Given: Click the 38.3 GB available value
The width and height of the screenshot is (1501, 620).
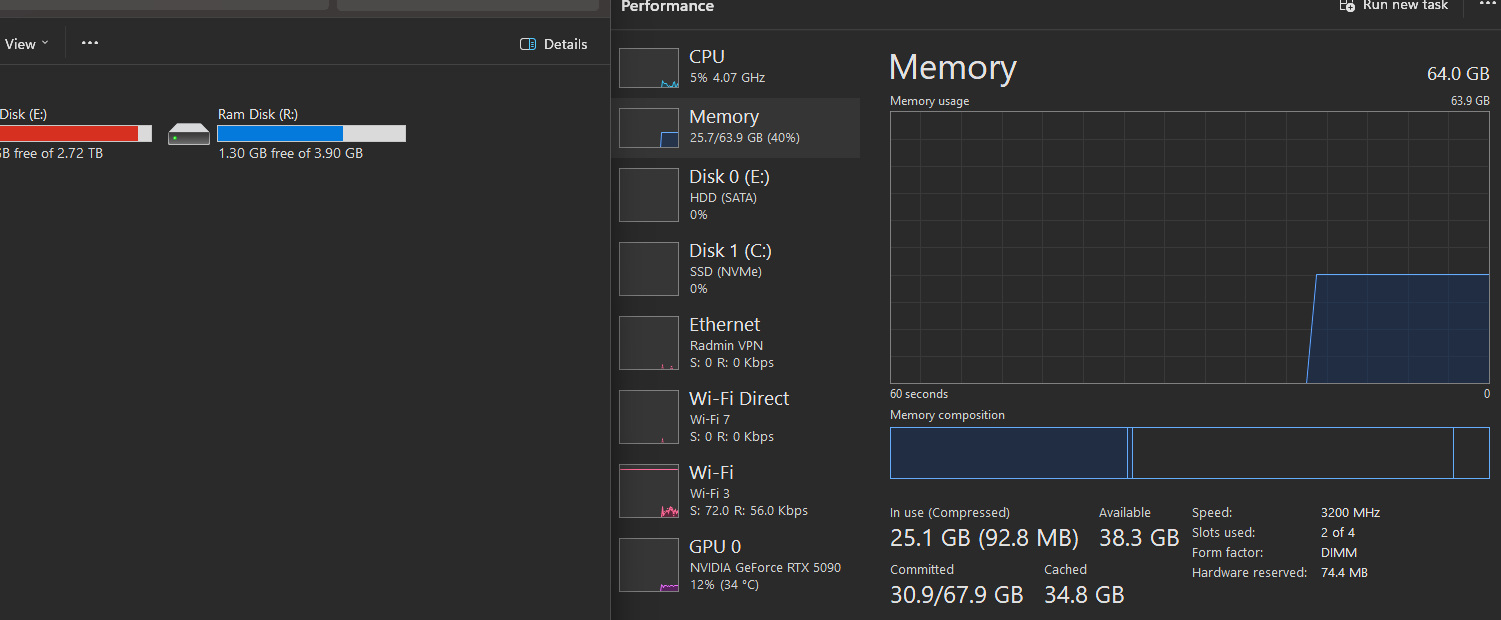Looking at the screenshot, I should (x=1139, y=538).
